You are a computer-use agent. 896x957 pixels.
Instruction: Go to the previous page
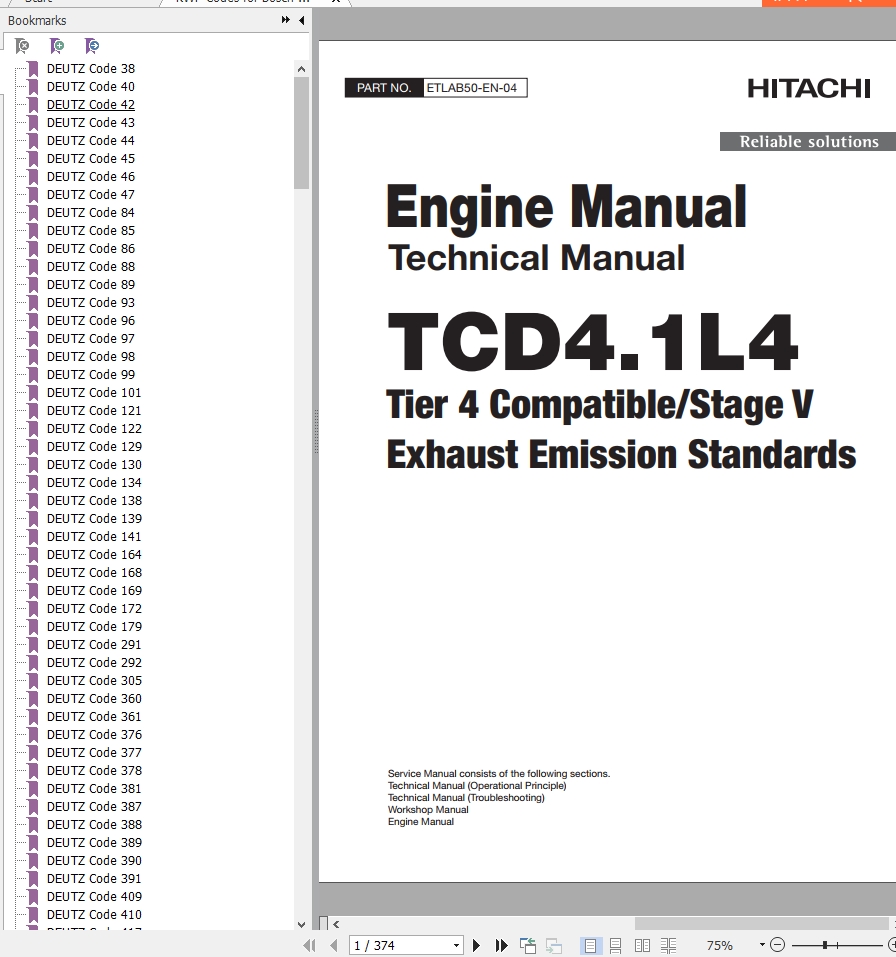(x=333, y=945)
